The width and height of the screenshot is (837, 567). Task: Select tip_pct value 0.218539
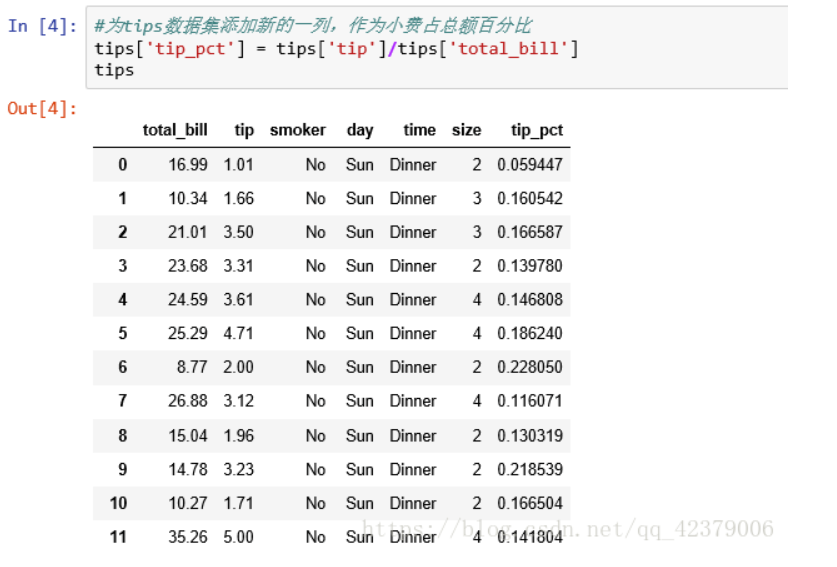(x=530, y=469)
